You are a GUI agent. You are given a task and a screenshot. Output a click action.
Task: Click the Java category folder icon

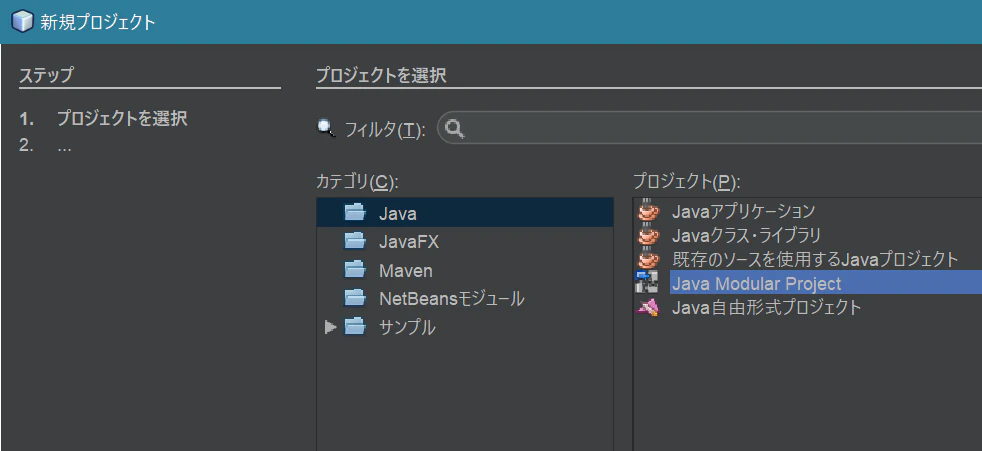tap(355, 213)
